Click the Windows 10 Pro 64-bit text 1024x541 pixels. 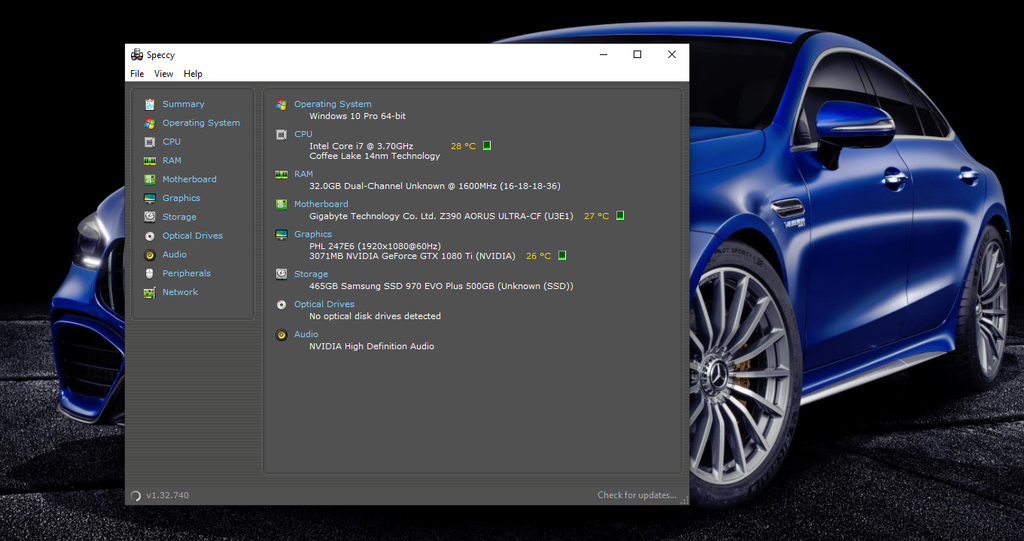(357, 116)
